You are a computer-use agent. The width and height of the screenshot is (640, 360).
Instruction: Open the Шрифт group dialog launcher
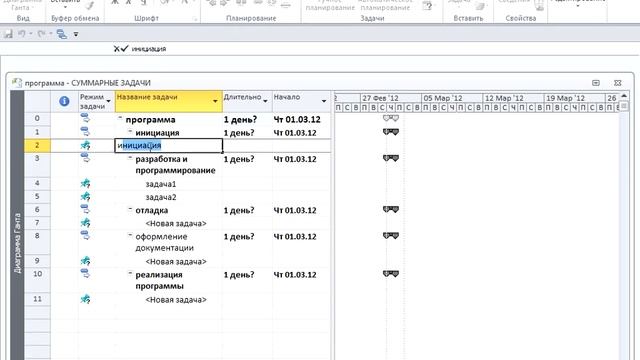tap(195, 19)
